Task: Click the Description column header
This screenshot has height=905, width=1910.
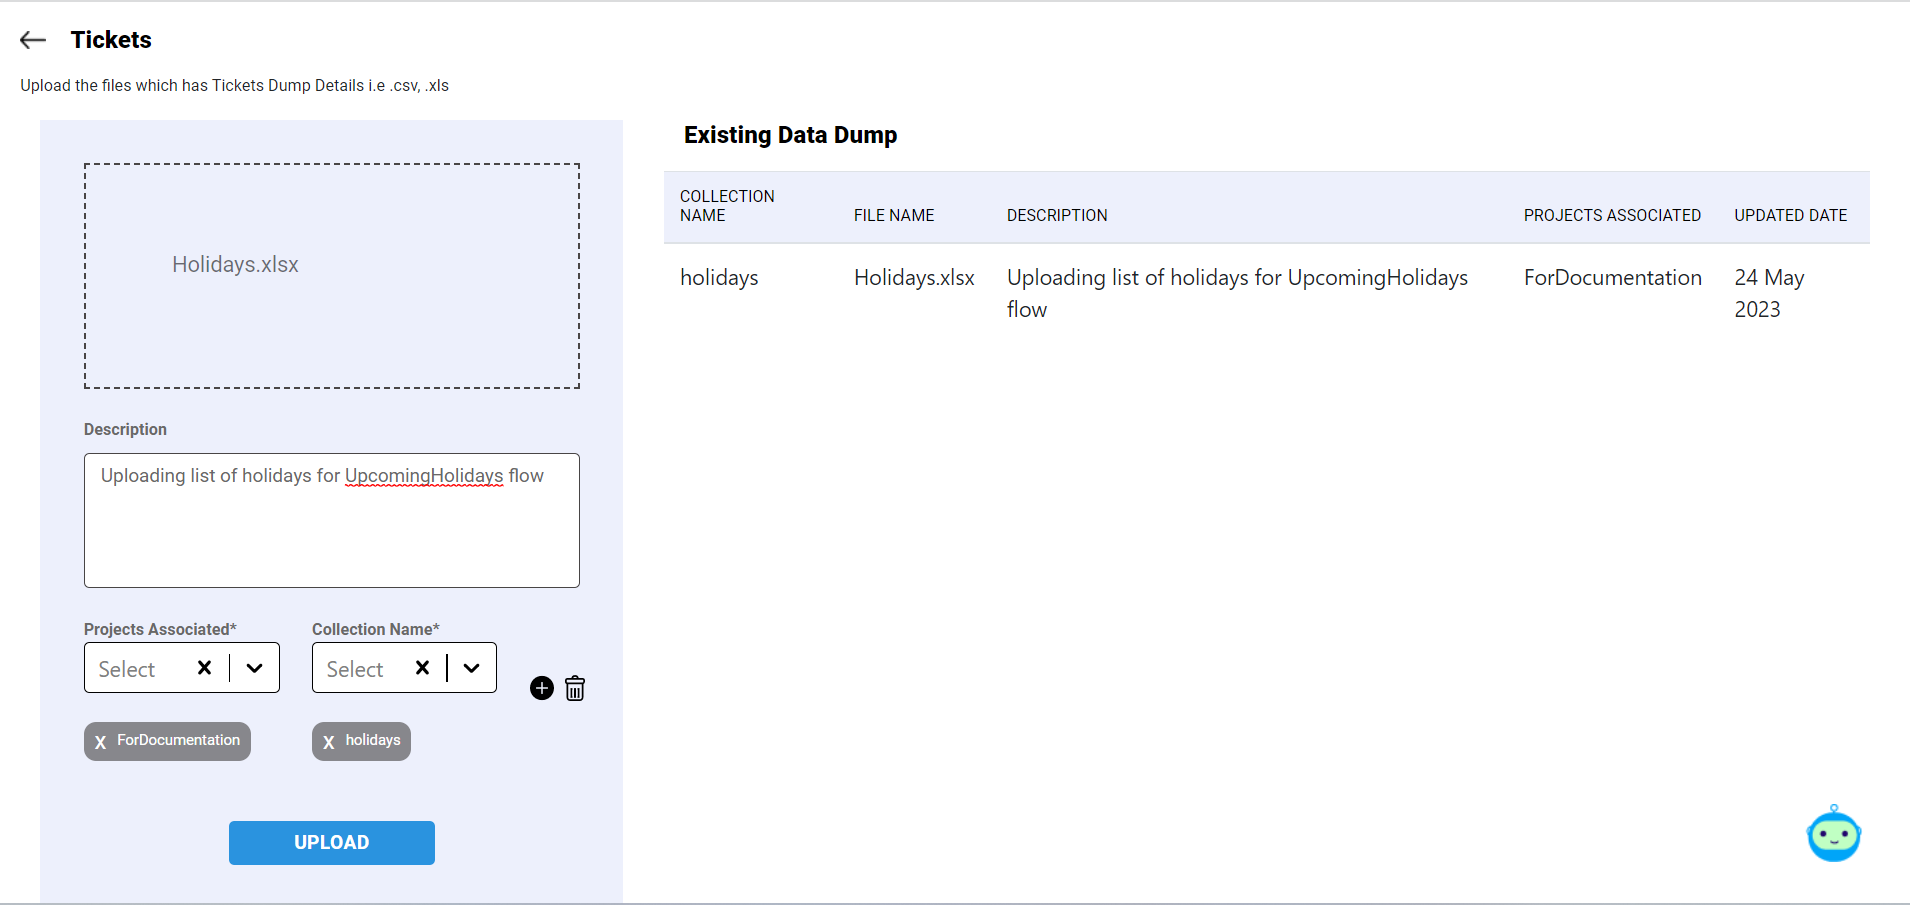Action: [x=1057, y=215]
